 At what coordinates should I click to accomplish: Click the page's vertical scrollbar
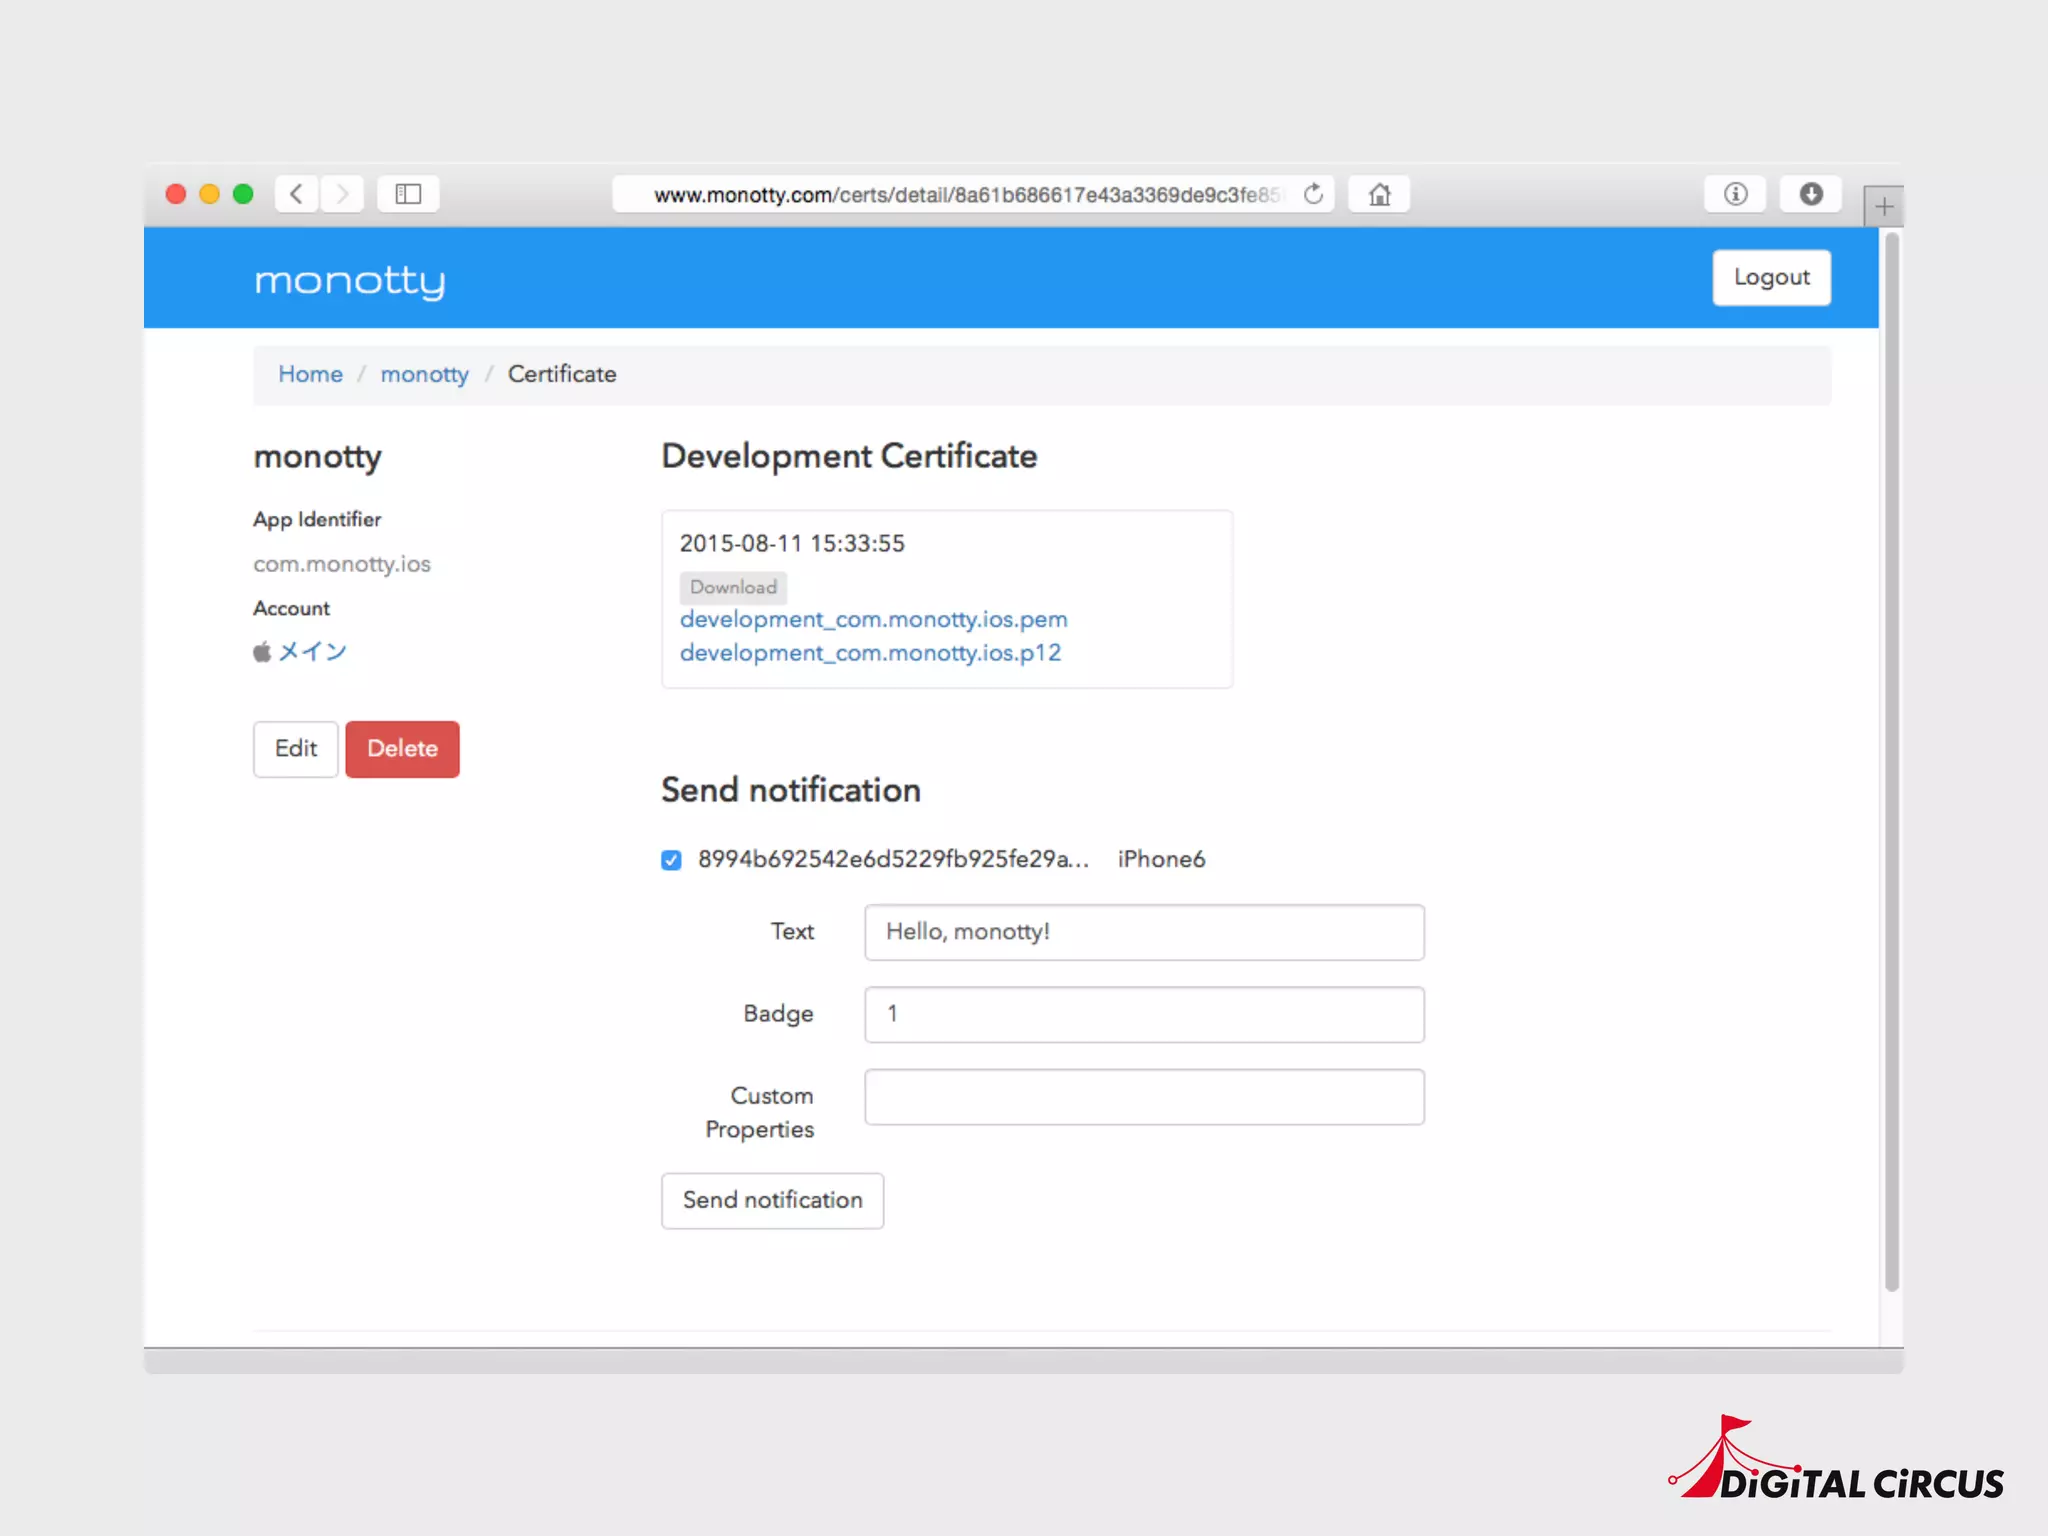click(1891, 760)
